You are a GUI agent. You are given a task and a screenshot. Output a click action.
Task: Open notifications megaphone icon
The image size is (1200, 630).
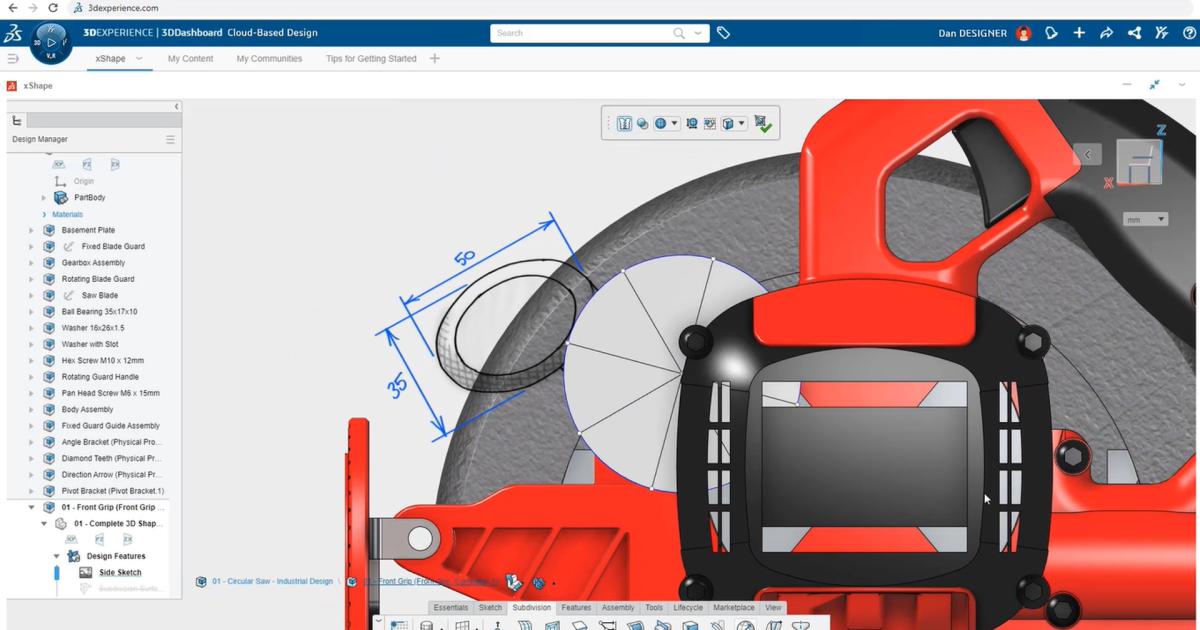click(1051, 33)
